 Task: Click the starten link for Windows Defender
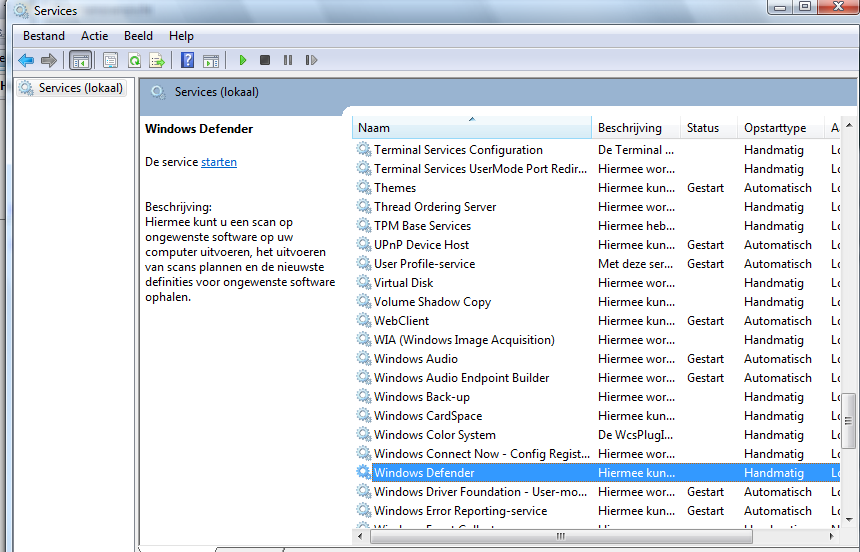[219, 162]
